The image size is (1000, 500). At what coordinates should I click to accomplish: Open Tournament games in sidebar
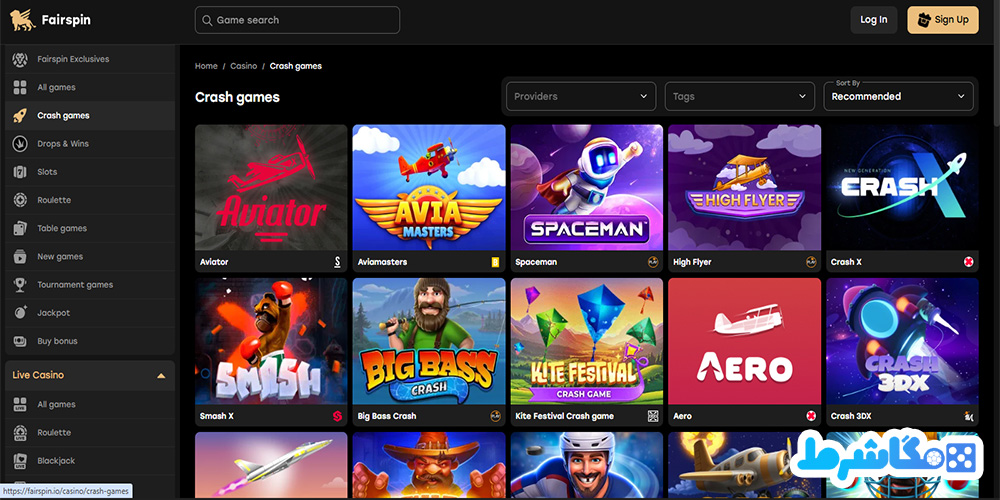(90, 284)
